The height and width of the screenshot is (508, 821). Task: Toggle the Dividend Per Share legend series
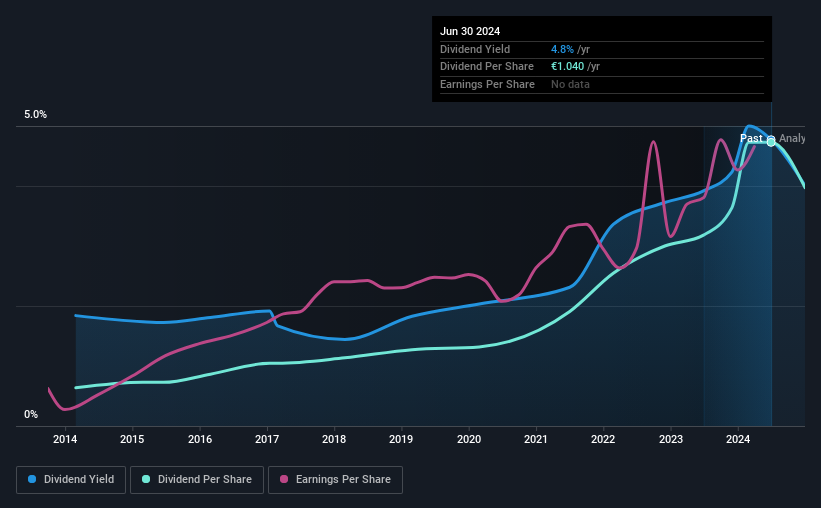197,480
